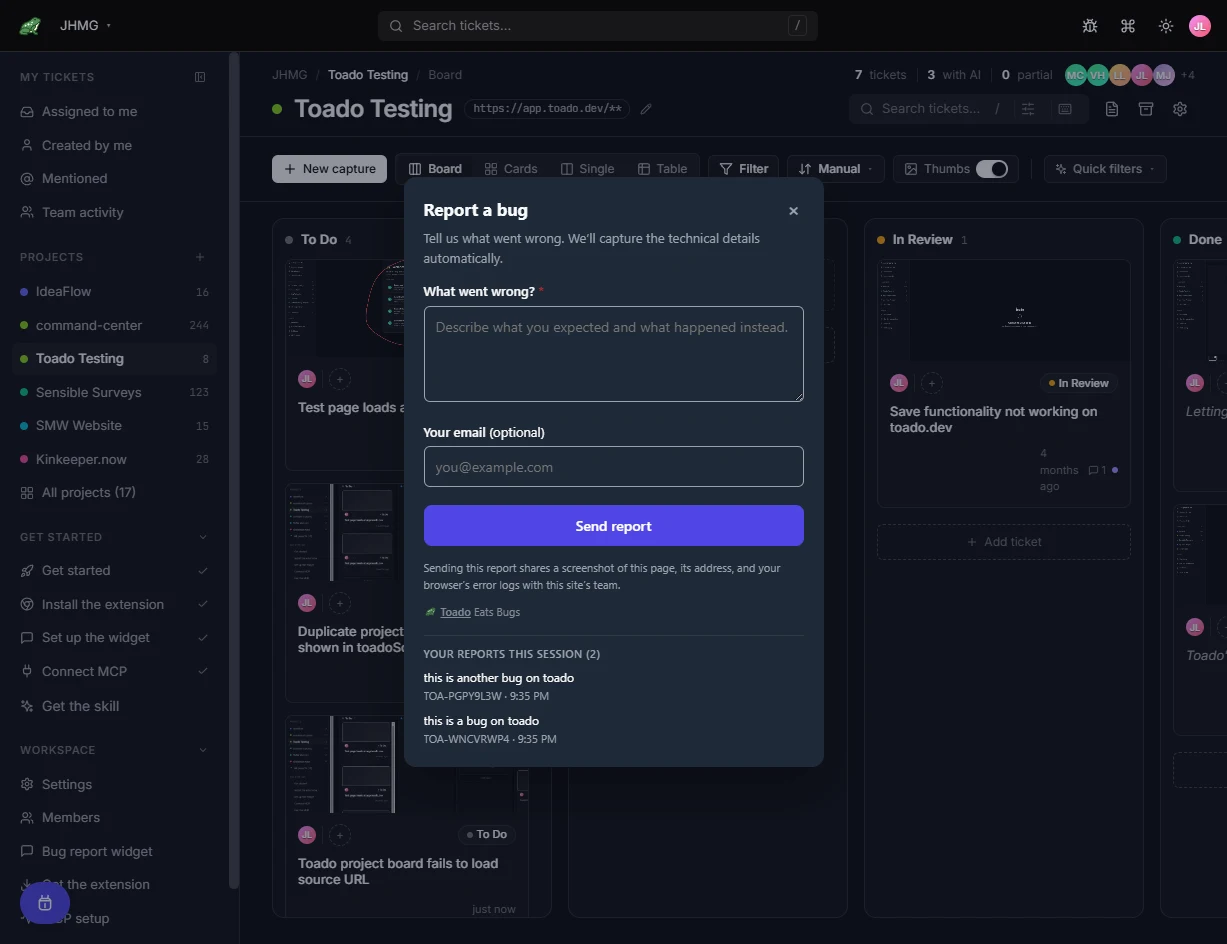This screenshot has height=944, width=1227.
Task: Click the Toado frog logo
Action: coord(30,26)
